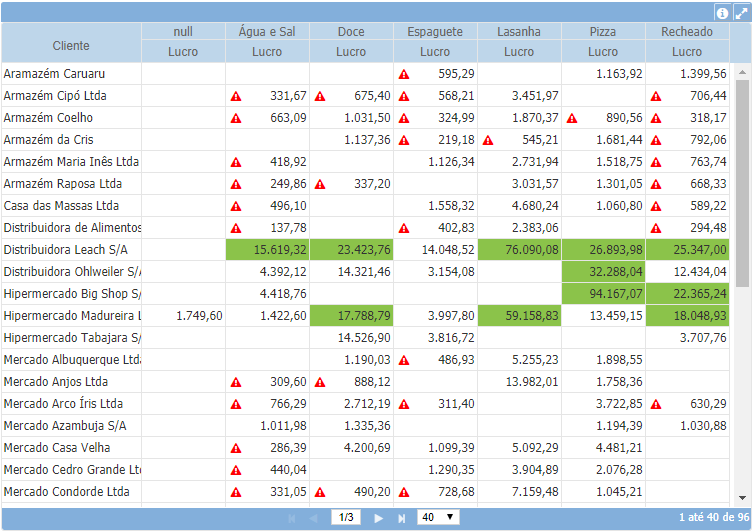This screenshot has height=531, width=753.
Task: Click the value 3.707,76 in Recheado
Action: point(703,338)
